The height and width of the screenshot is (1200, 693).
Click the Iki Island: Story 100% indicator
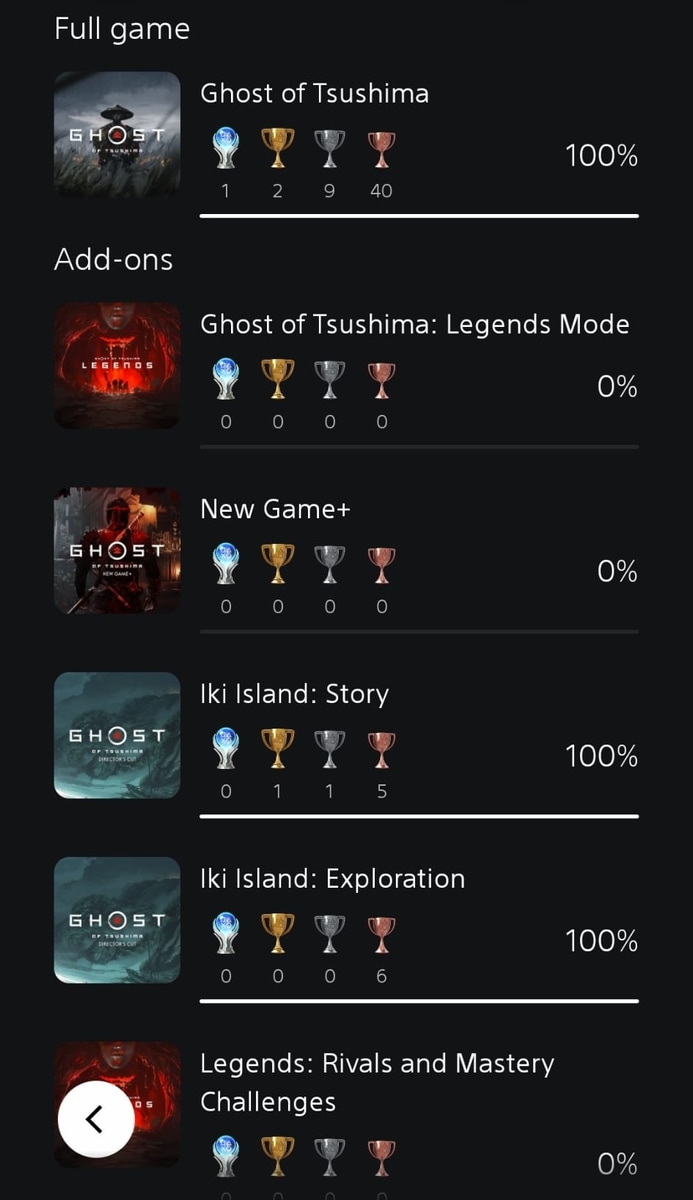[601, 756]
